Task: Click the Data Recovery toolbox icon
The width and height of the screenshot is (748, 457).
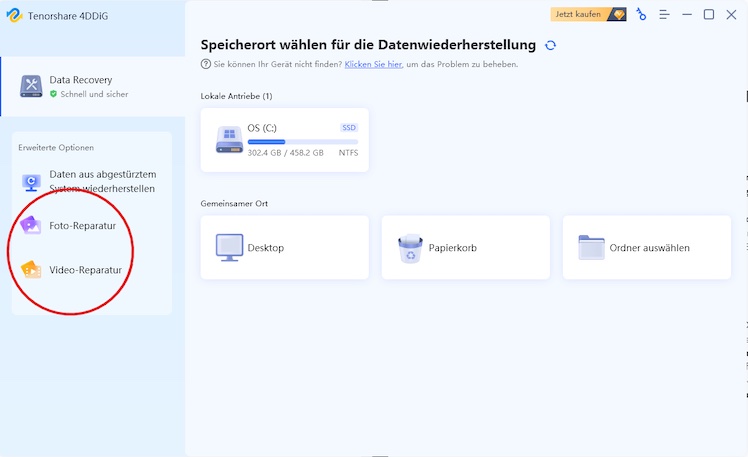Action: pyautogui.click(x=31, y=86)
